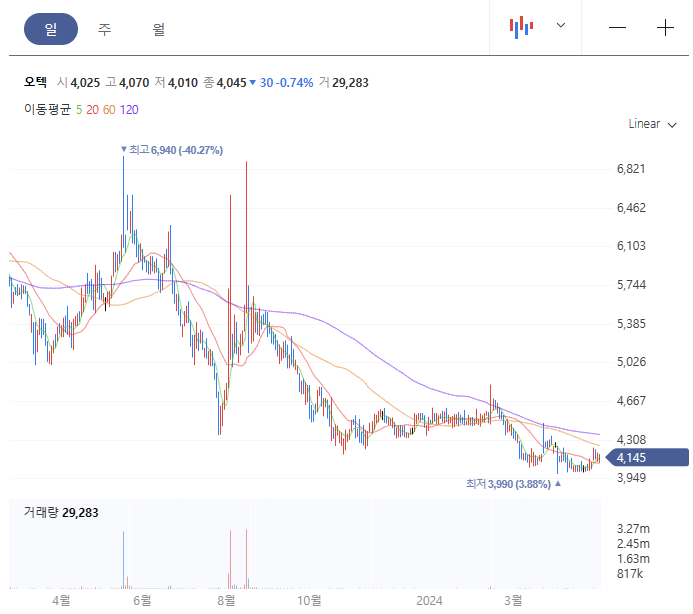Image resolution: width=693 pixels, height=614 pixels.
Task: Click the 5-day moving average value
Action: pyautogui.click(x=79, y=110)
